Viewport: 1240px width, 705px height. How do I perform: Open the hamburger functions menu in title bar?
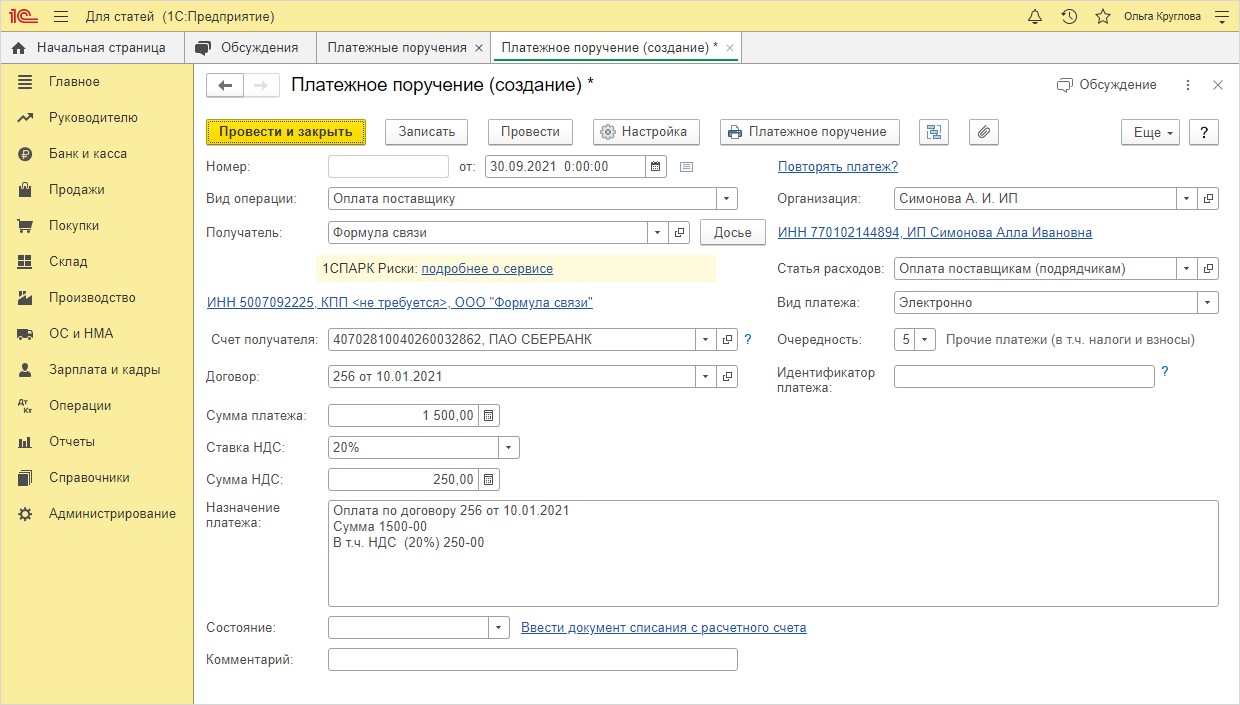point(62,17)
